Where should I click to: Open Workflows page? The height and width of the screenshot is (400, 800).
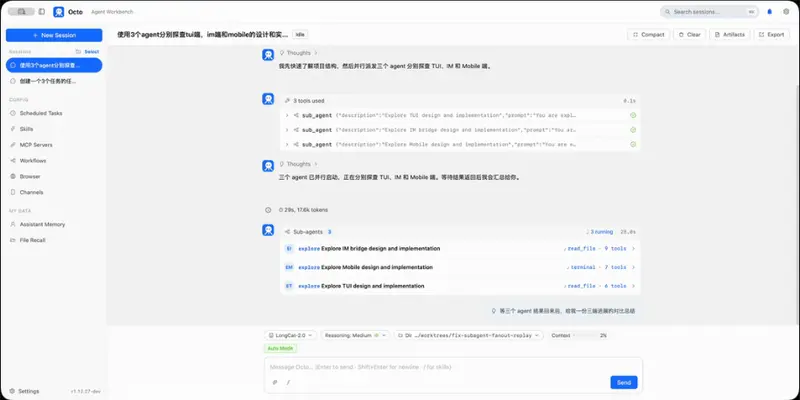(x=54, y=161)
